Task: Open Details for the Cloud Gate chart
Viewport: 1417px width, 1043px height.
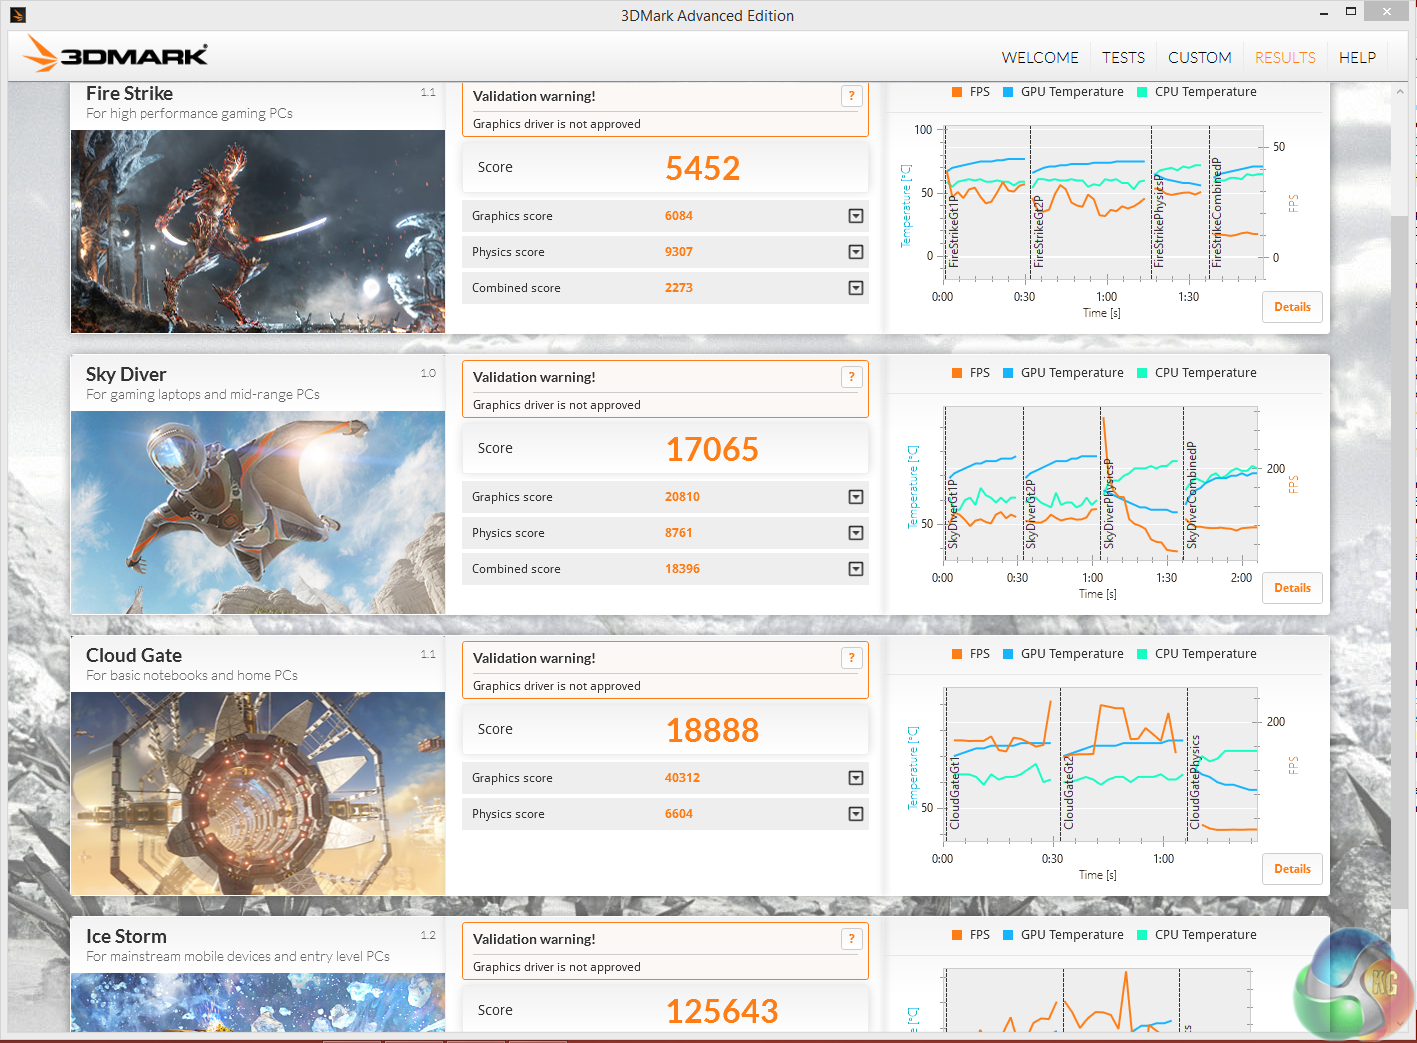Action: (1292, 869)
